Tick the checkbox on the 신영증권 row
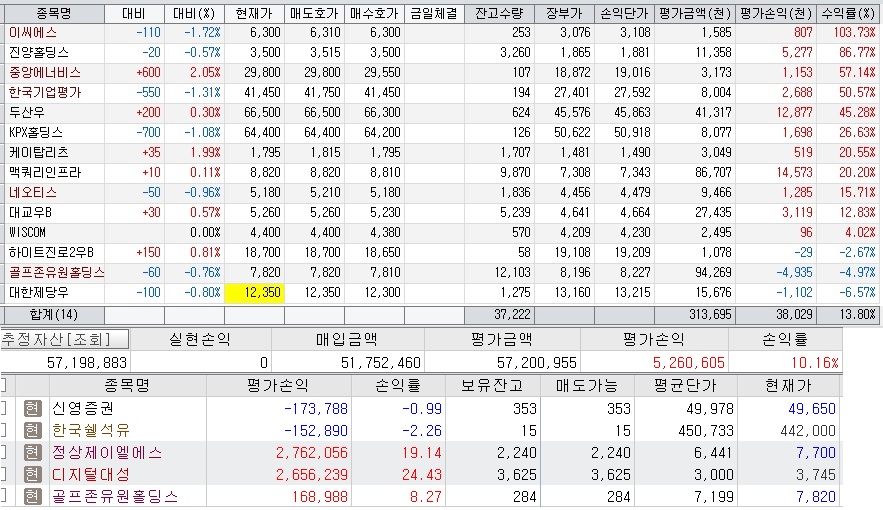The image size is (883, 510). 3,408
